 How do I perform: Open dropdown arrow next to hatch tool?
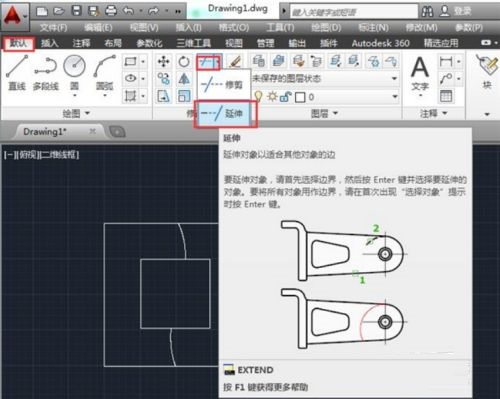point(143,96)
